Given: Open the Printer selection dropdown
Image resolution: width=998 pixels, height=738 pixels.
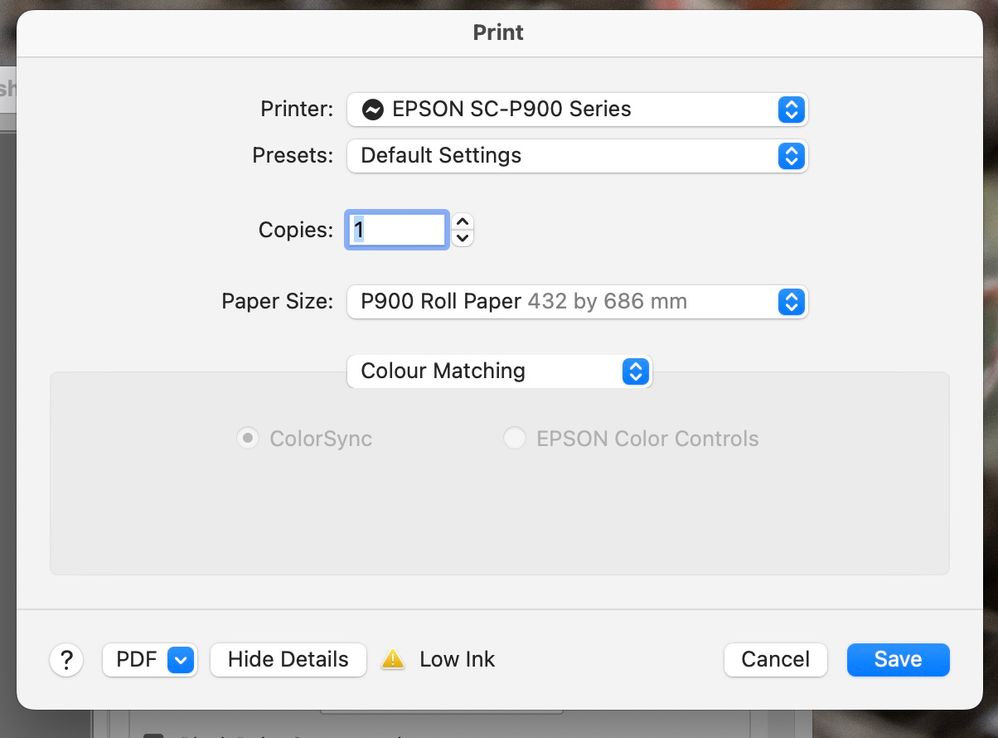Looking at the screenshot, I should (577, 110).
